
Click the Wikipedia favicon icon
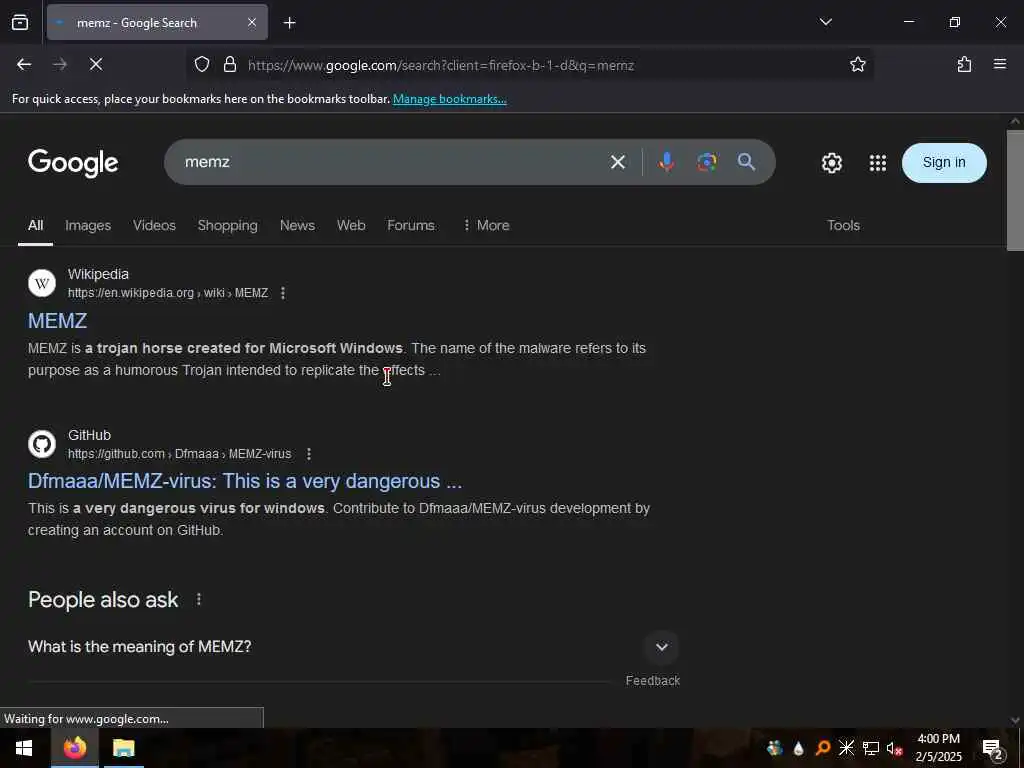click(42, 283)
